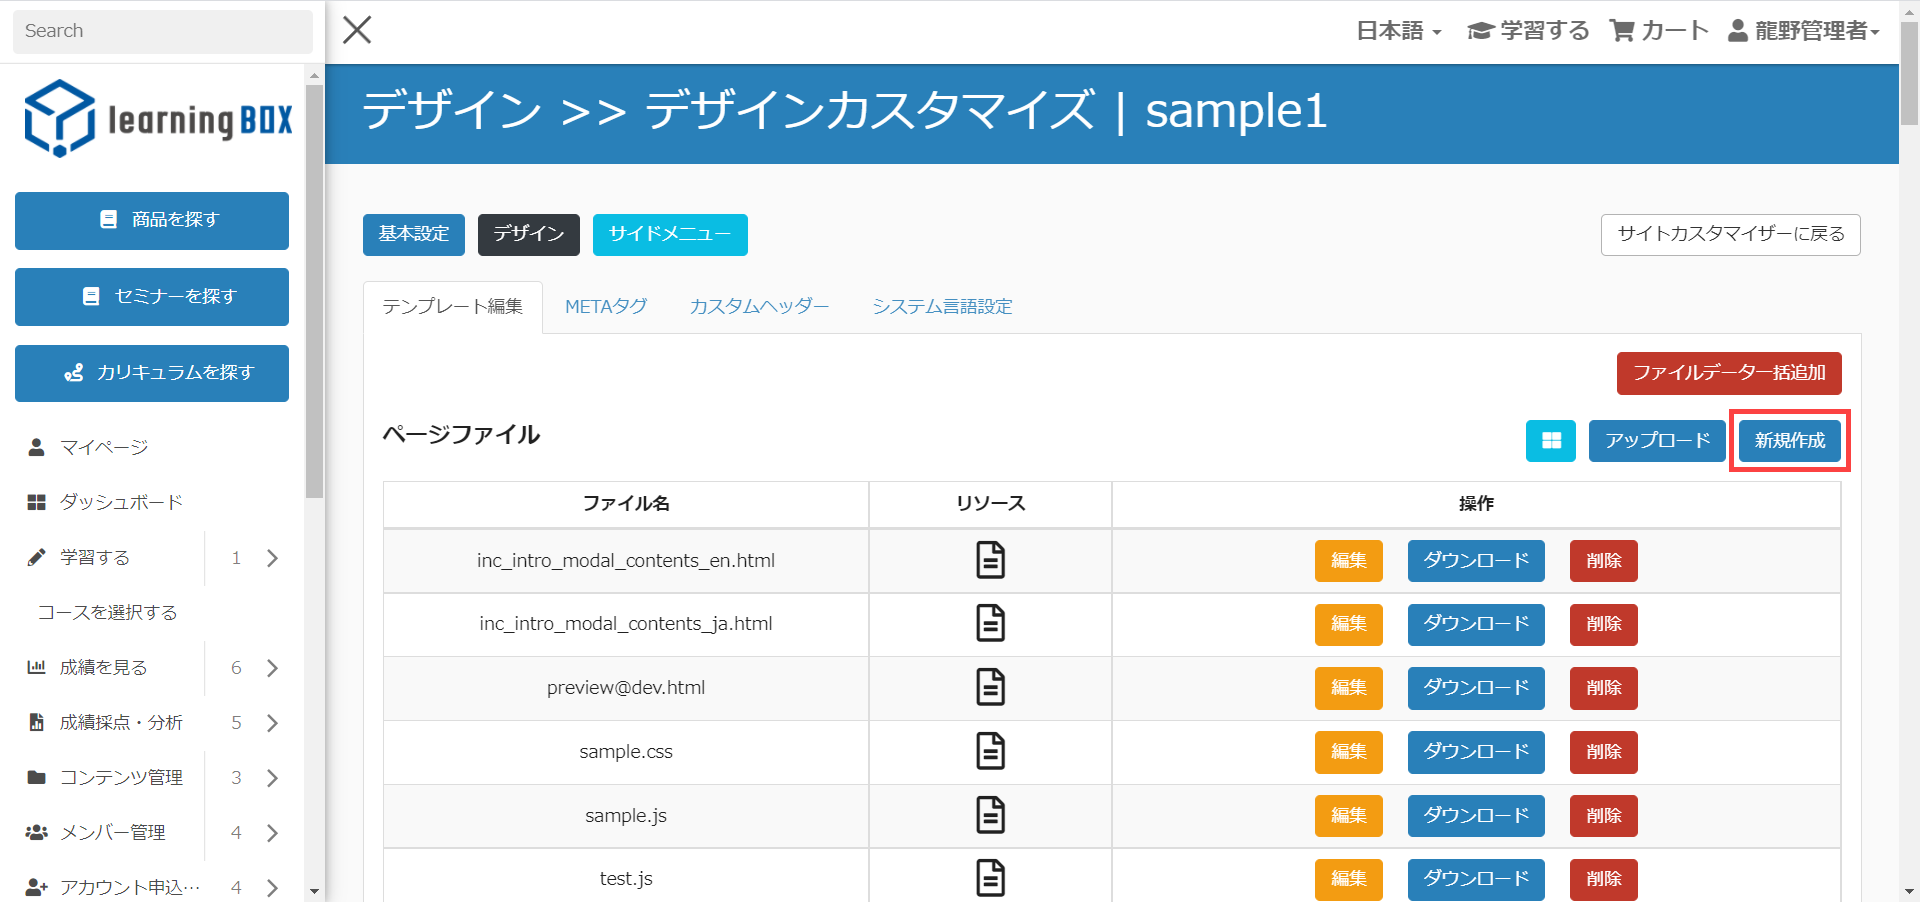This screenshot has height=902, width=1920.
Task: Open ダッシュボード in the sidebar
Action: pos(121,502)
